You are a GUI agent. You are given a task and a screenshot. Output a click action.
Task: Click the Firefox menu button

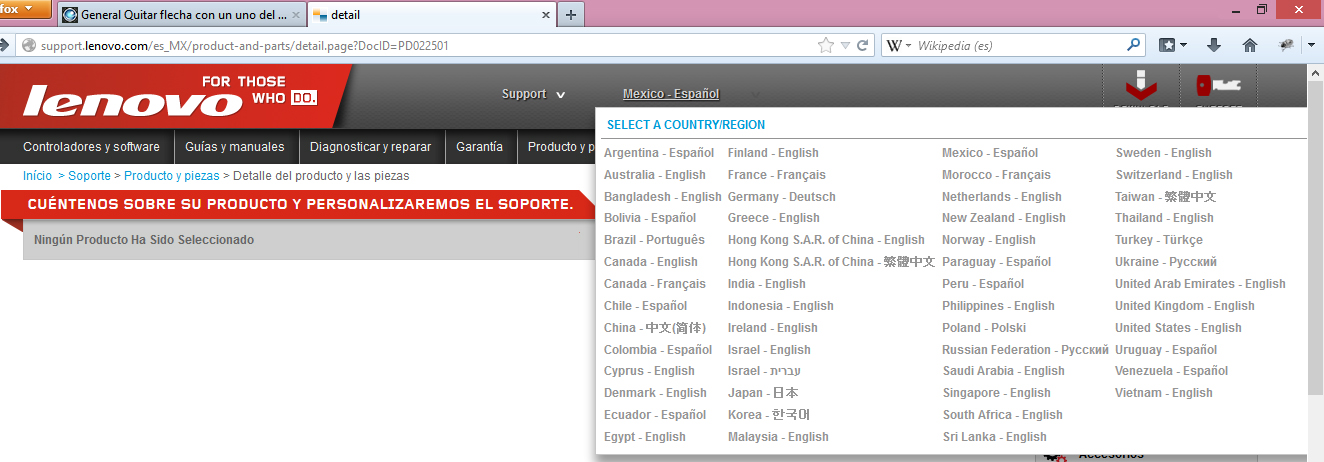[24, 9]
